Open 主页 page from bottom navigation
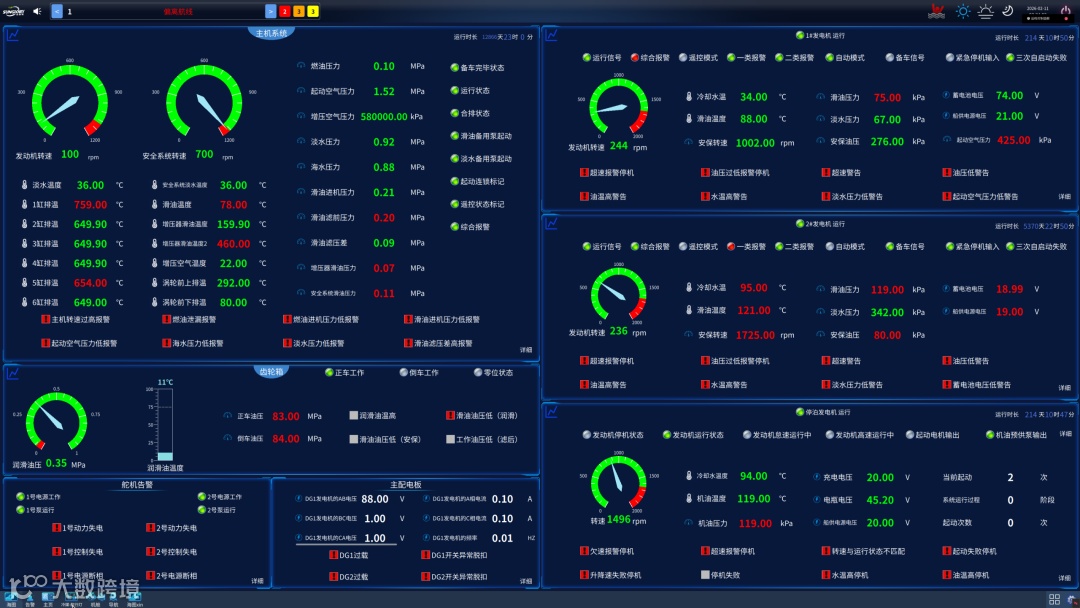Viewport: 1080px width, 608px height. coord(48,599)
